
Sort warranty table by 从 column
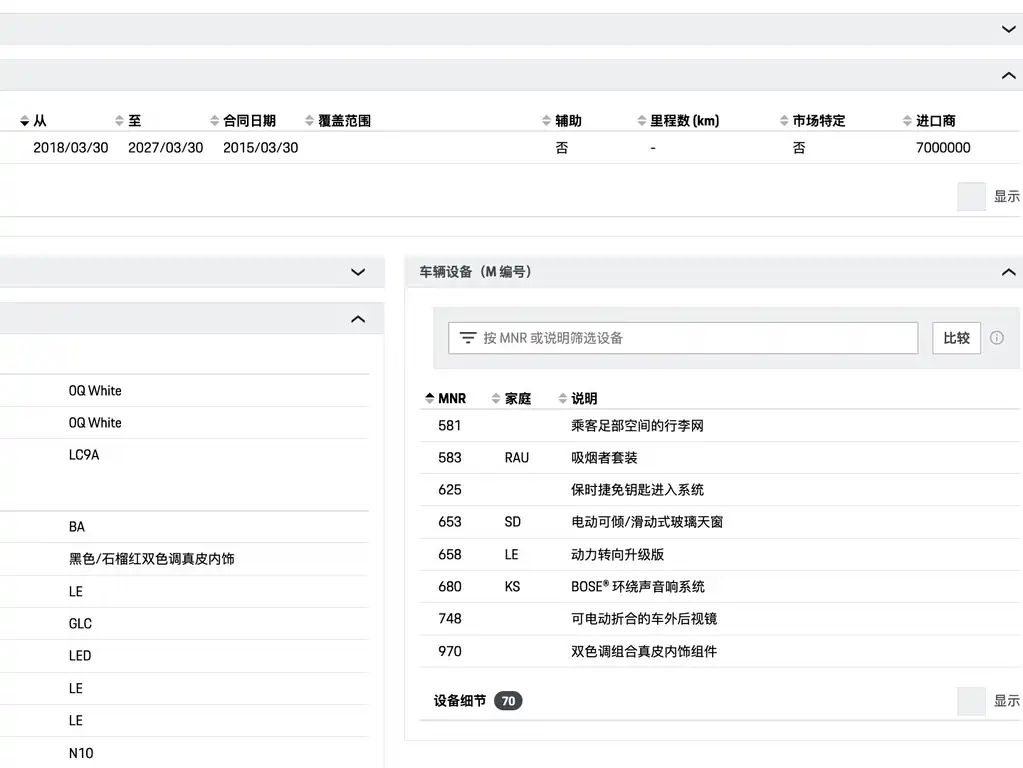(x=33, y=121)
